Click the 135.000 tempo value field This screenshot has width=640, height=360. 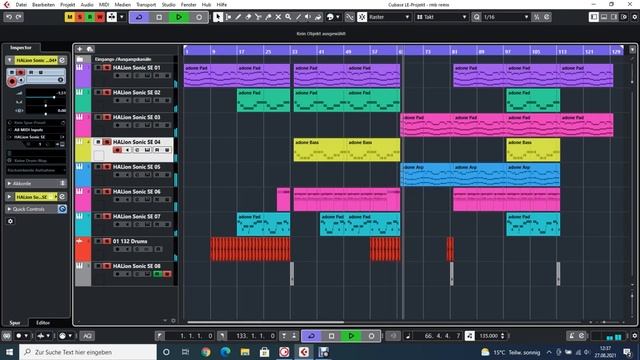pyautogui.click(x=489, y=336)
